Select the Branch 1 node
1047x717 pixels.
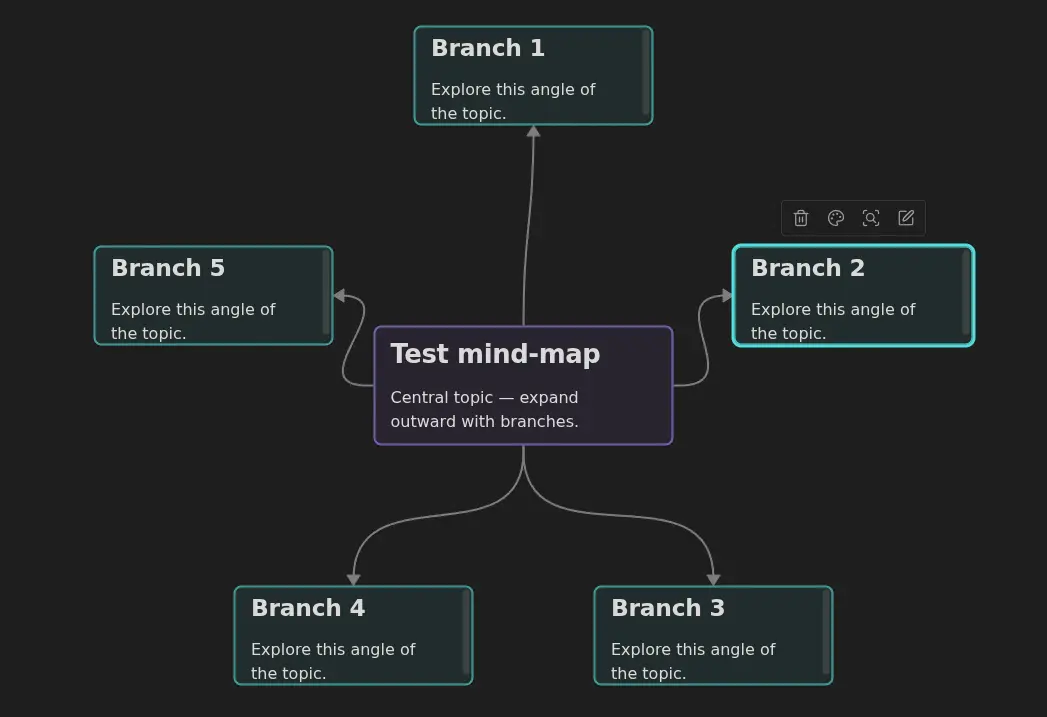pos(533,75)
